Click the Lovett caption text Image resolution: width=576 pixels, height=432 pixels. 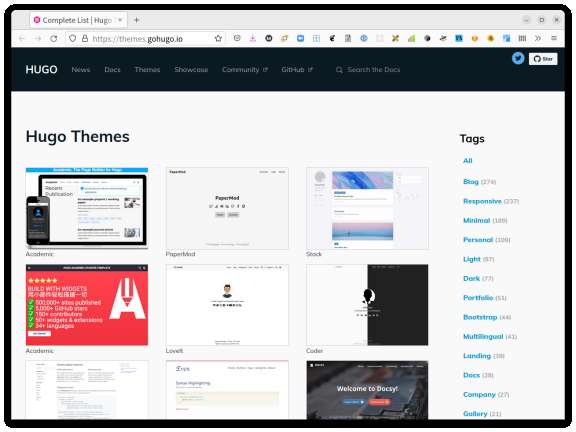pyautogui.click(x=174, y=351)
